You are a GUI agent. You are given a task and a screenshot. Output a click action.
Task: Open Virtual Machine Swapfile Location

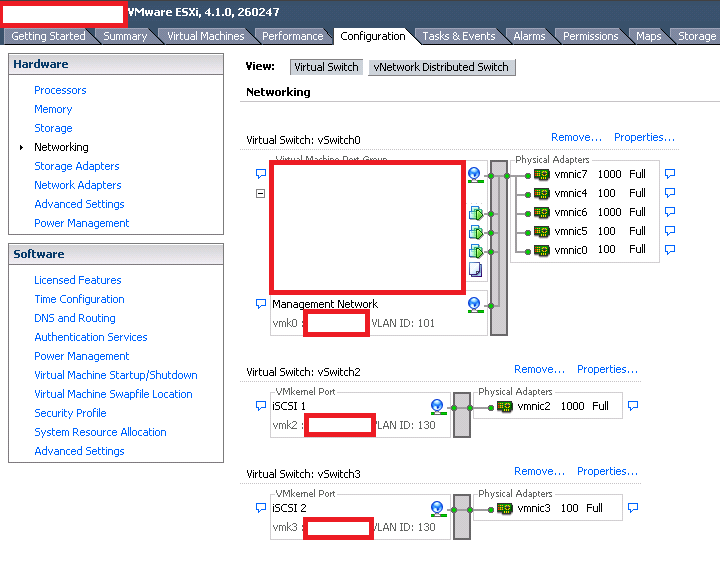[113, 394]
